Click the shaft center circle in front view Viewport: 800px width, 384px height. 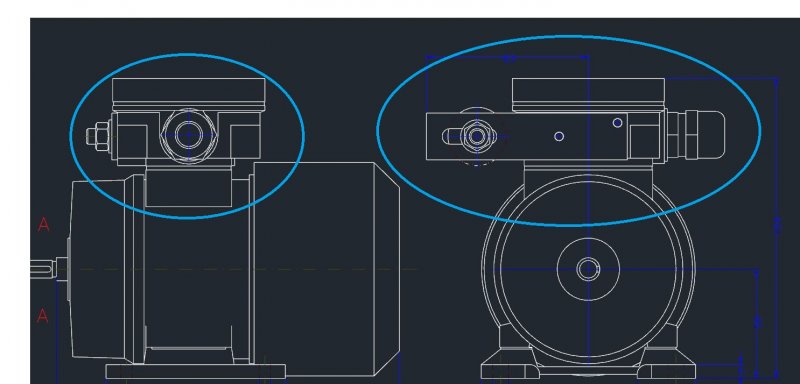point(588,269)
